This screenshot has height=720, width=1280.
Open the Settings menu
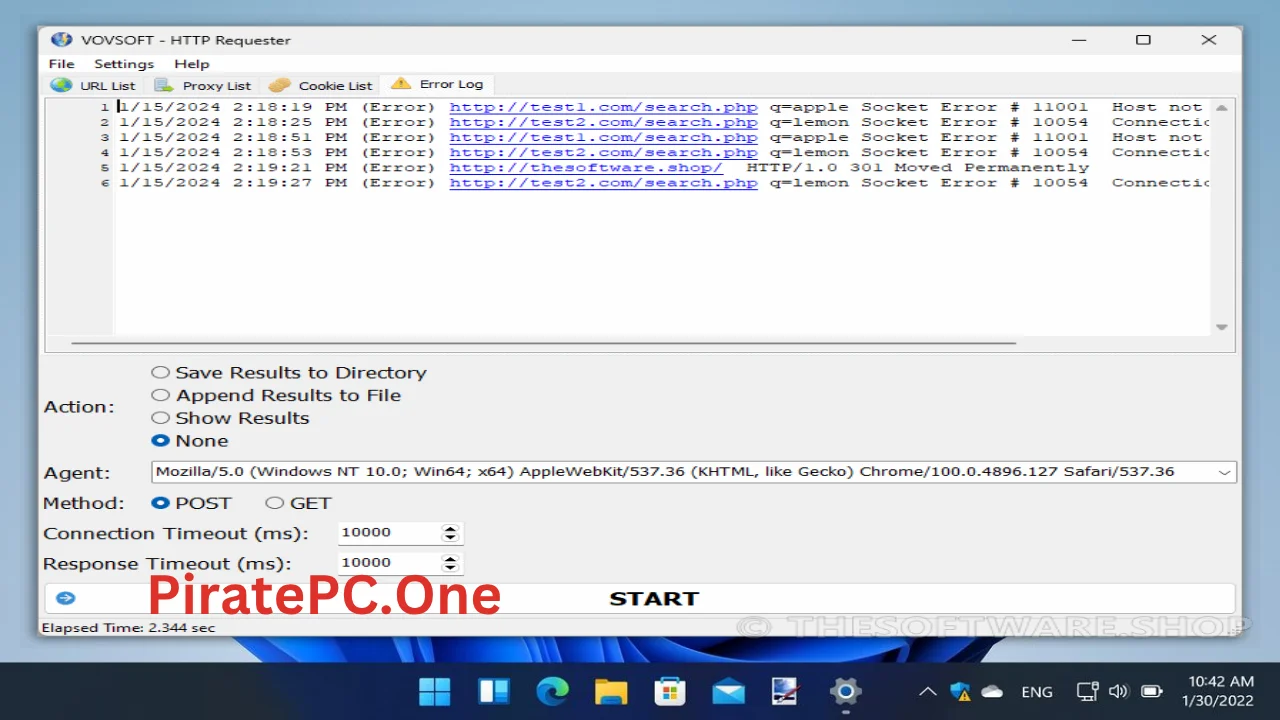tap(124, 64)
